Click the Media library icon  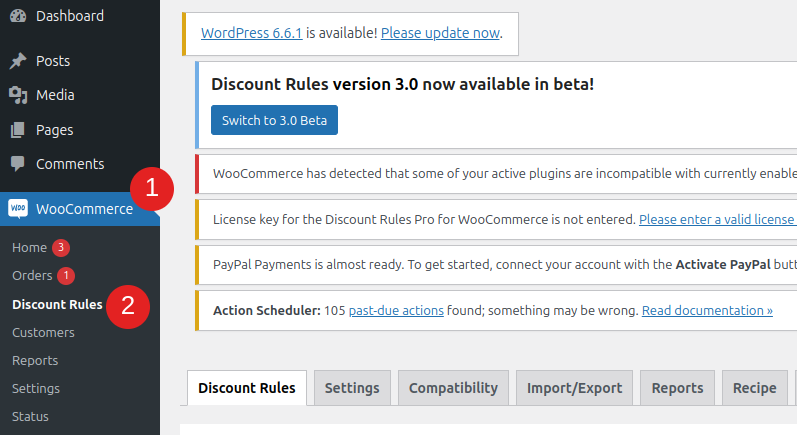(18, 95)
